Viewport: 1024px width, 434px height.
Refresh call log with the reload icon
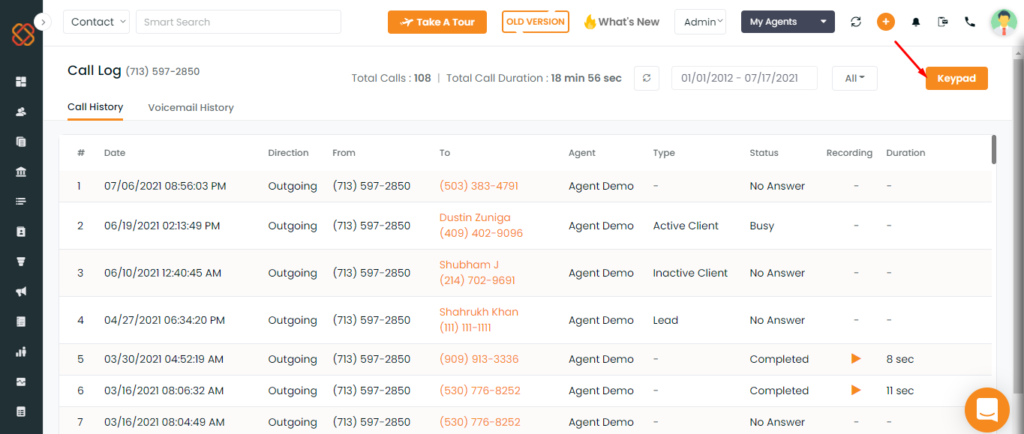[647, 78]
